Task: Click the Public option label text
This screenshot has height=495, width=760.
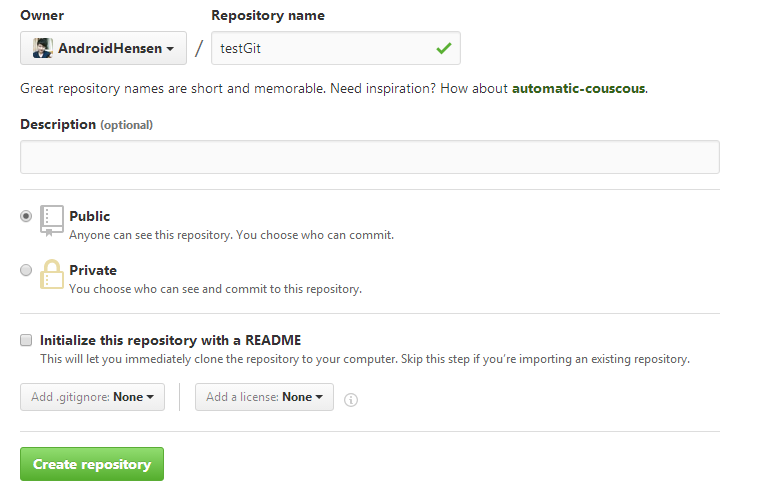Action: click(90, 216)
